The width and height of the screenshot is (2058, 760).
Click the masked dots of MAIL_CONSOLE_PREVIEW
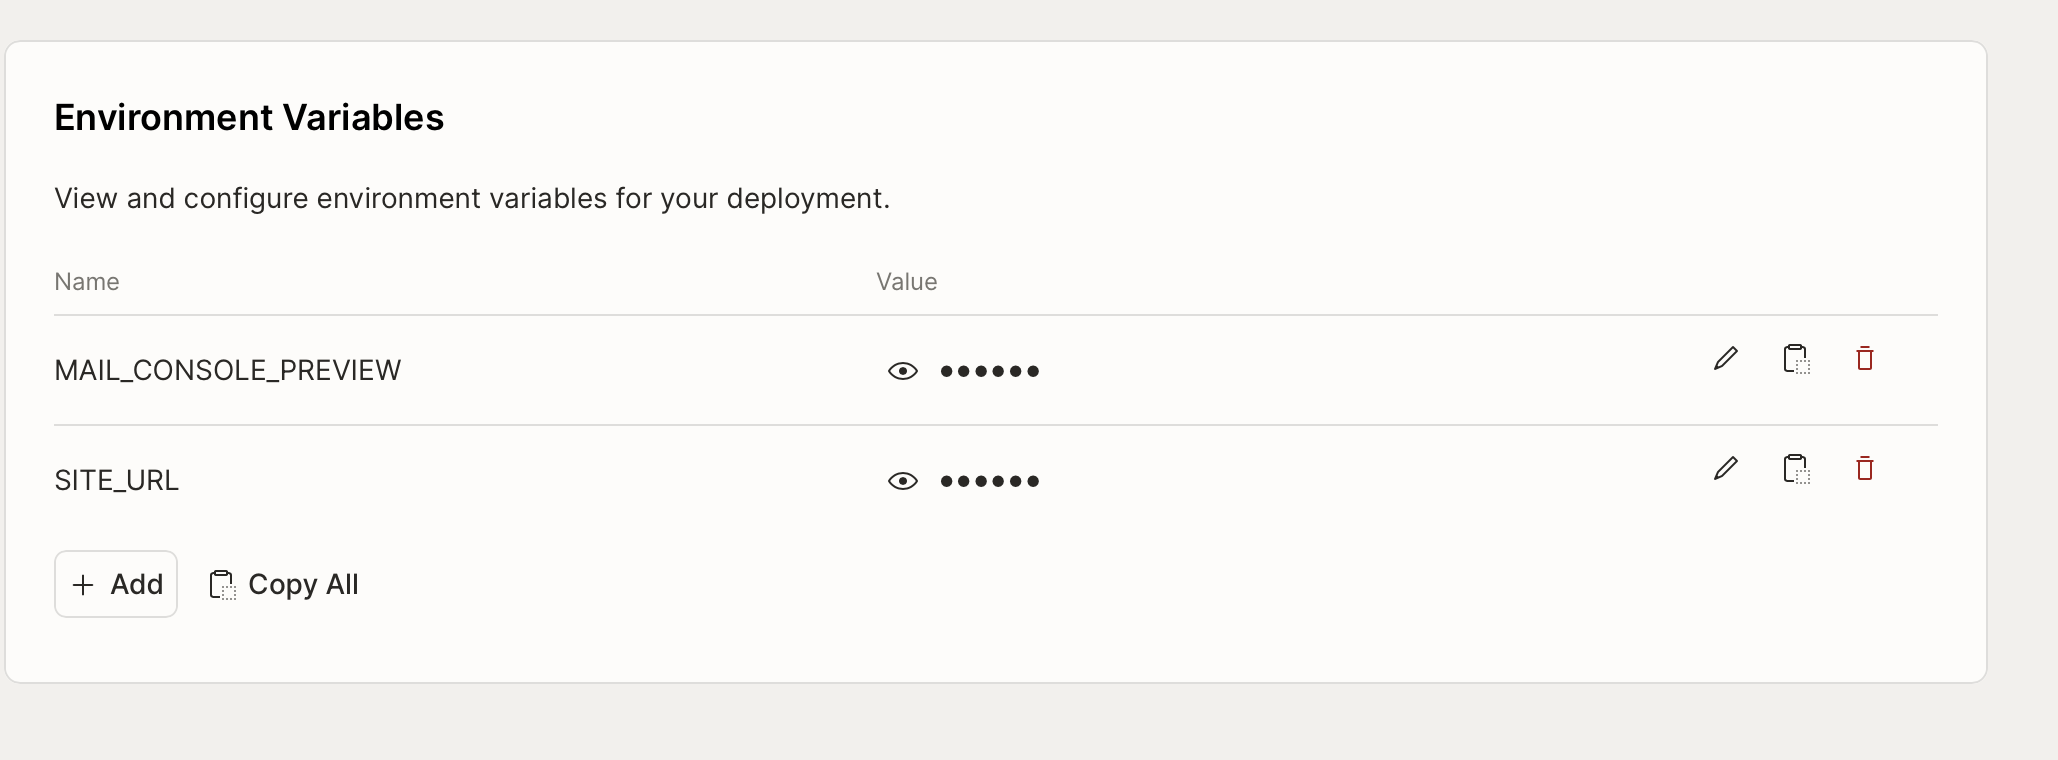[x=989, y=372]
